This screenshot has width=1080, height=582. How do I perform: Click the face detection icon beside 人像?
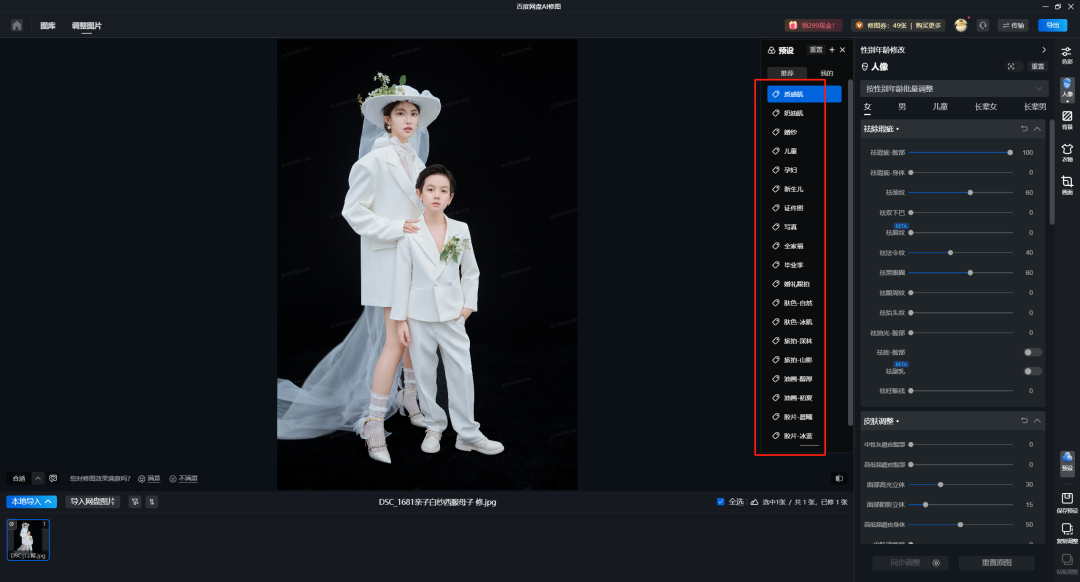(x=1011, y=67)
